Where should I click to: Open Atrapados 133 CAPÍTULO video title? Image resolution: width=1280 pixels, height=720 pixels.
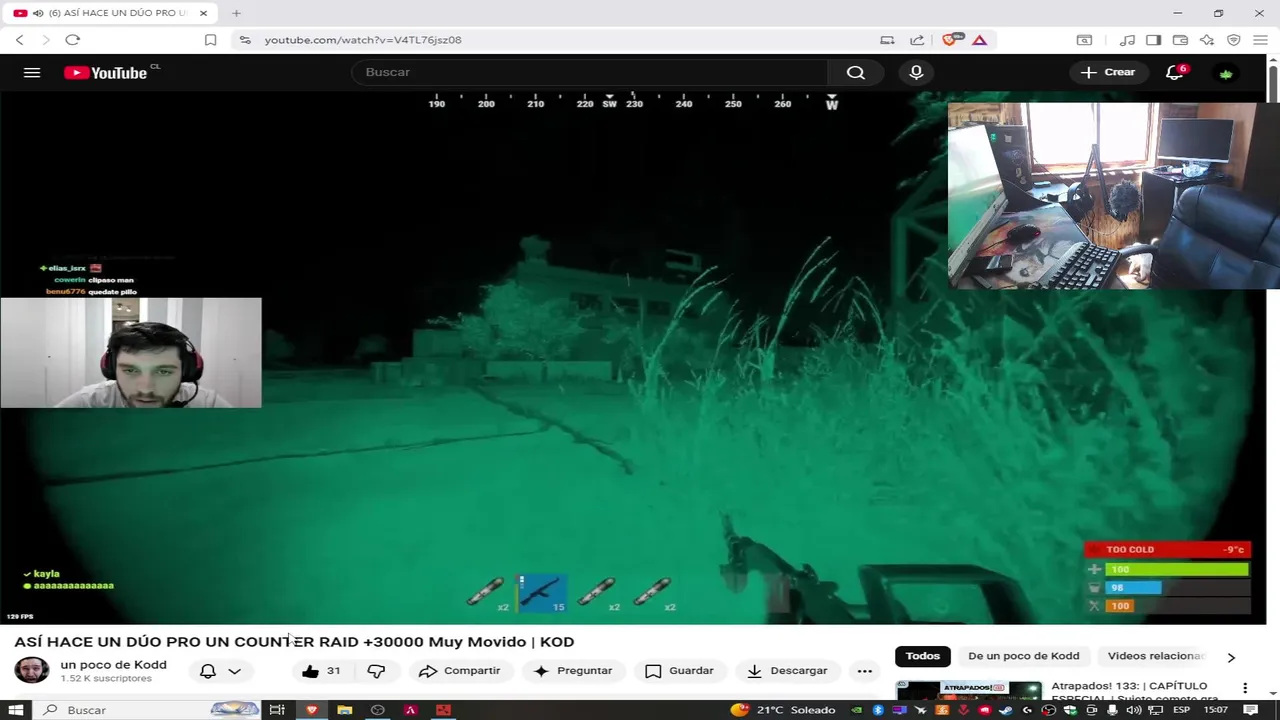coord(1137,692)
